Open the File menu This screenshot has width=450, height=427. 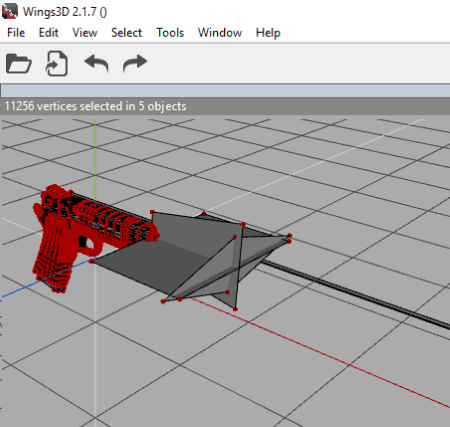pos(16,33)
